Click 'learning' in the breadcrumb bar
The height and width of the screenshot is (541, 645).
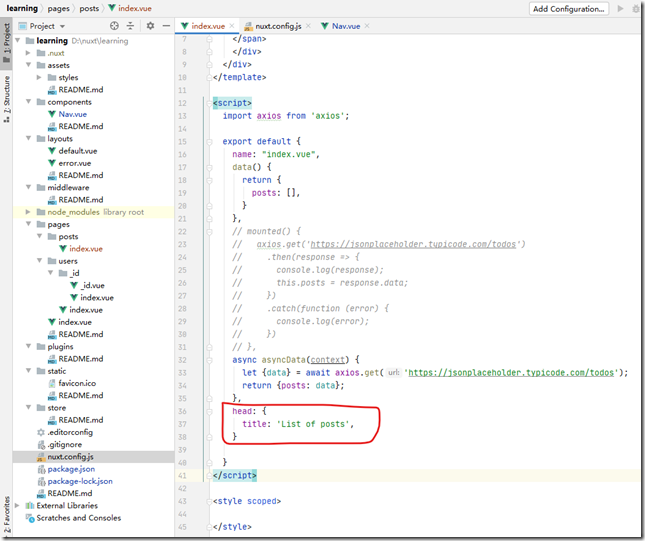point(22,8)
